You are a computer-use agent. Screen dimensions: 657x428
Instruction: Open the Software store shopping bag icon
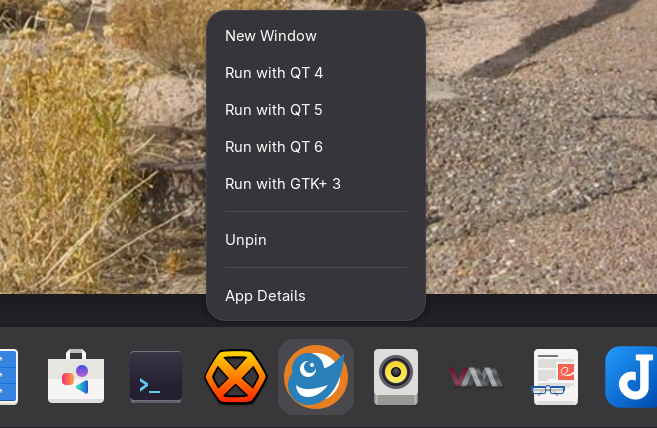coord(76,376)
